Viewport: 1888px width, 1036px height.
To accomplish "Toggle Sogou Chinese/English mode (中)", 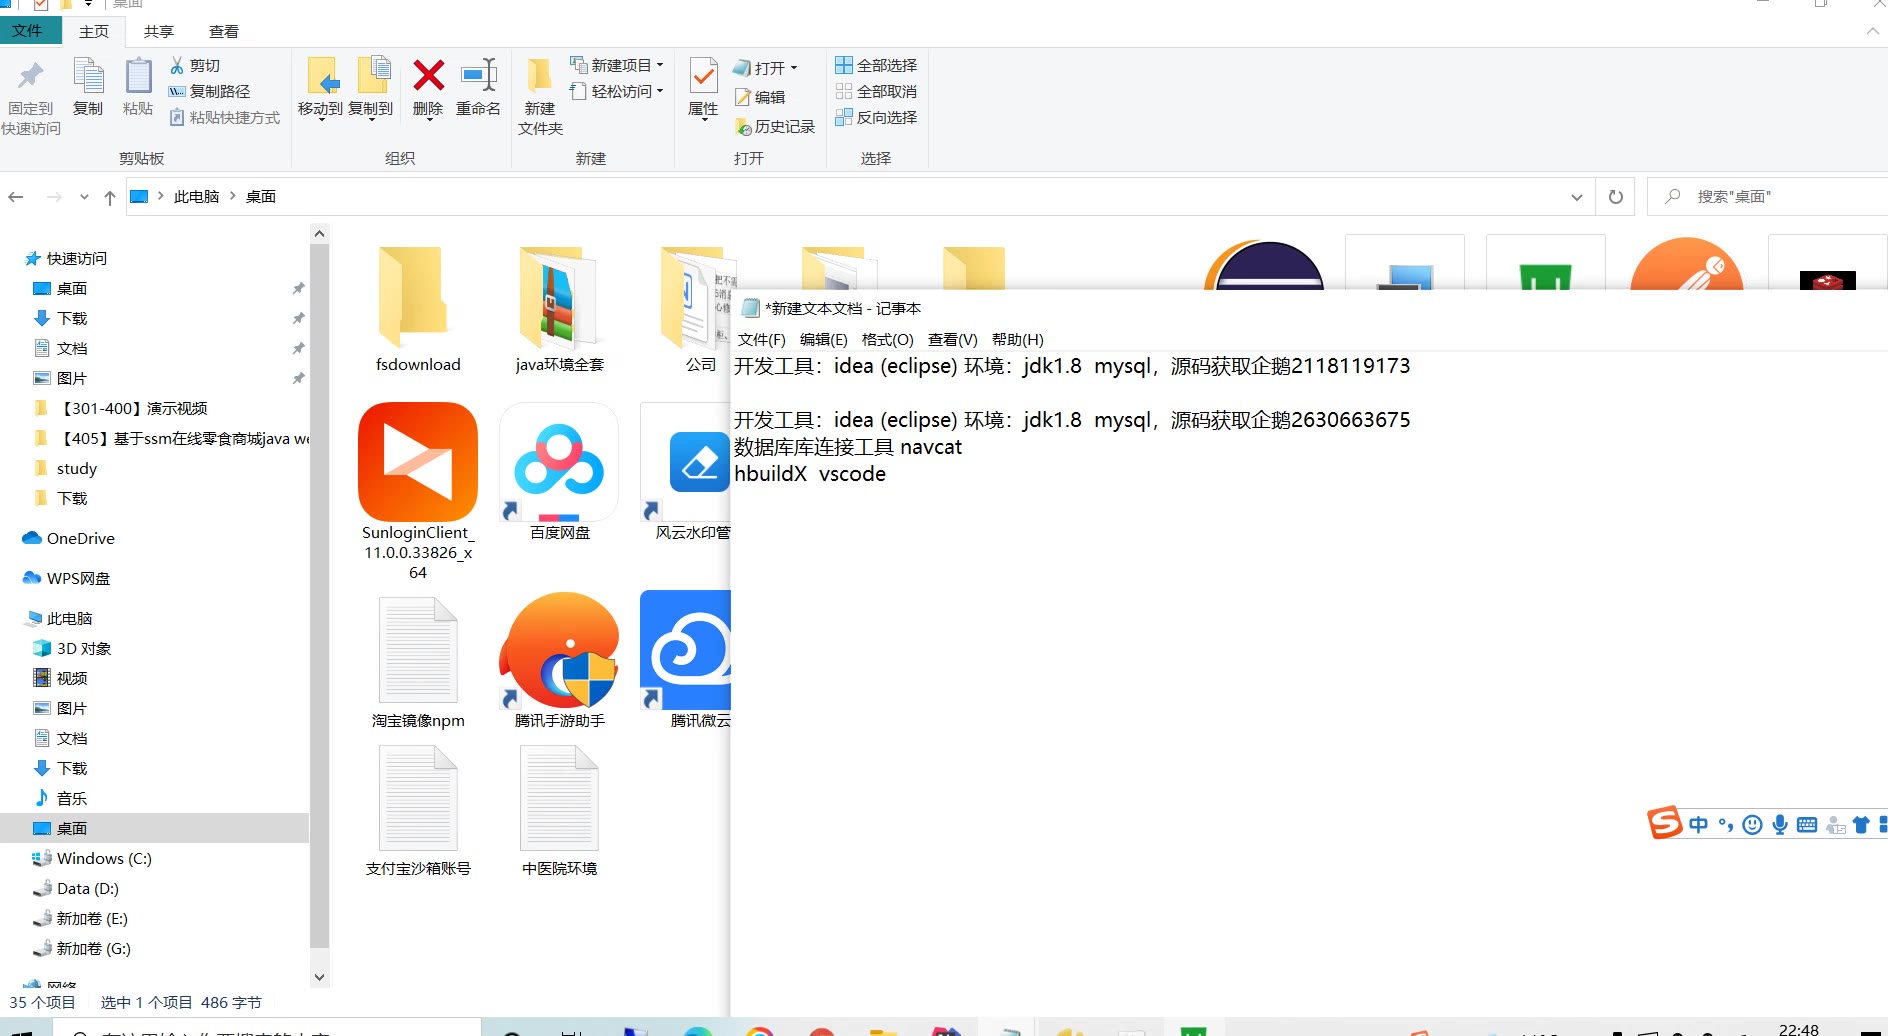I will coord(1698,825).
